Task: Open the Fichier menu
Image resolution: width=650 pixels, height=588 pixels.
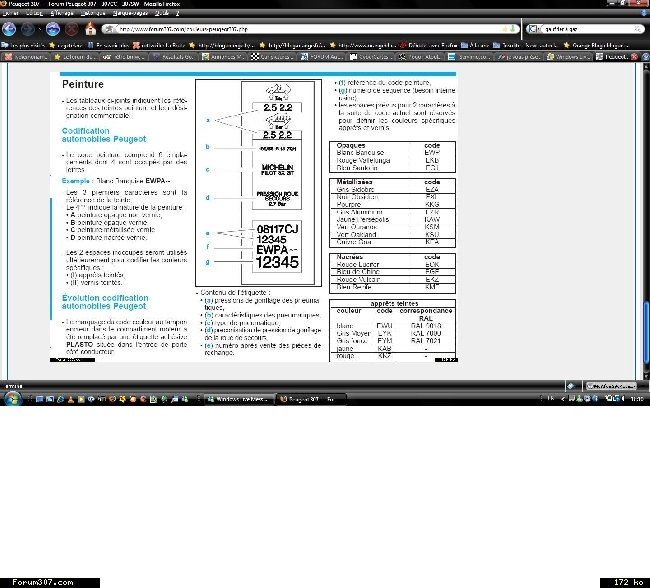Action: point(10,13)
